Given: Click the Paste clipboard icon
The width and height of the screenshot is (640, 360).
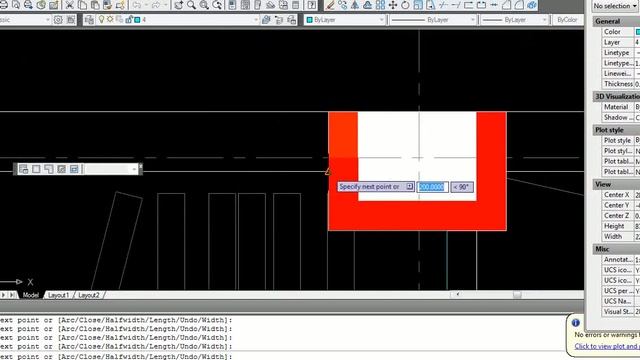Looking at the screenshot, I should (95, 5).
